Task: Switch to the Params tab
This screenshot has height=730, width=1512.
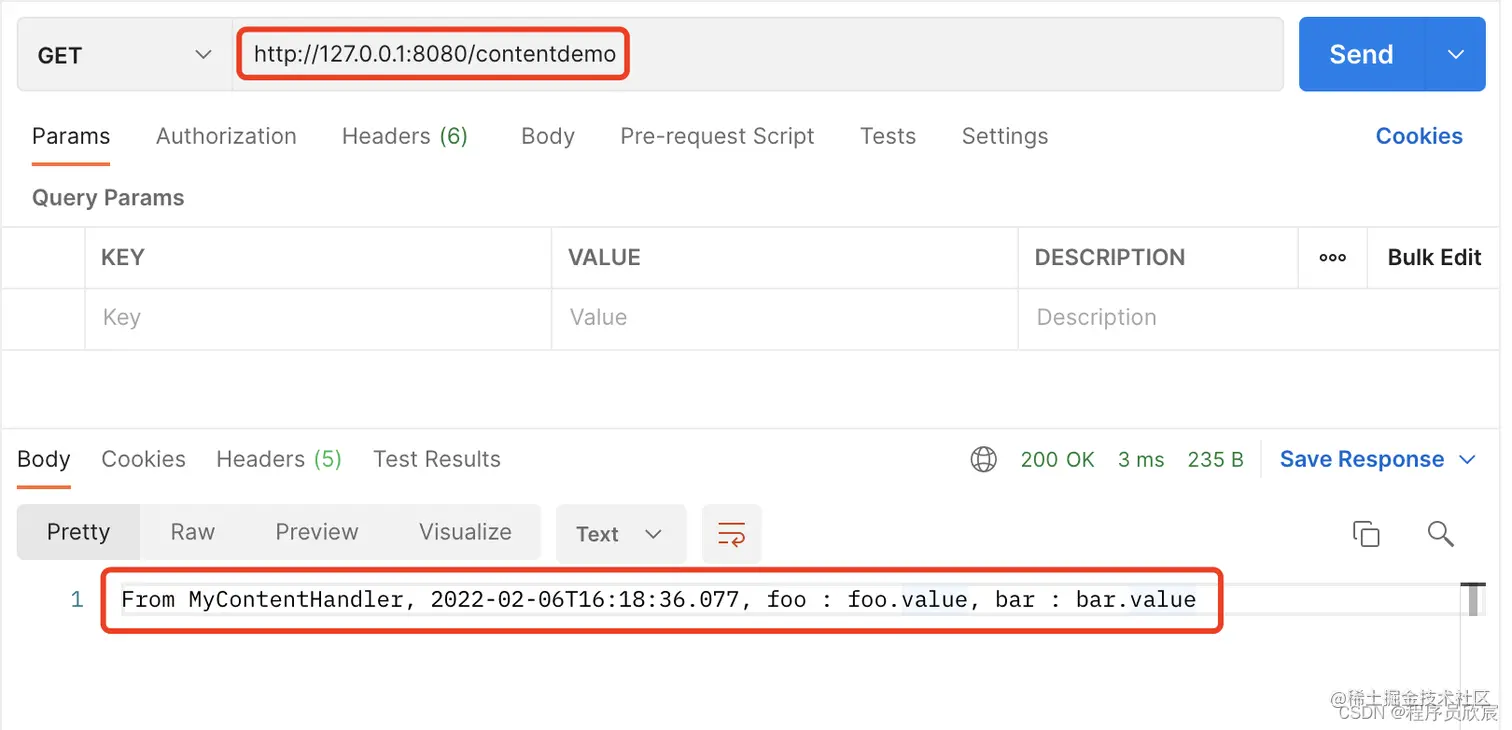Action: (x=71, y=136)
